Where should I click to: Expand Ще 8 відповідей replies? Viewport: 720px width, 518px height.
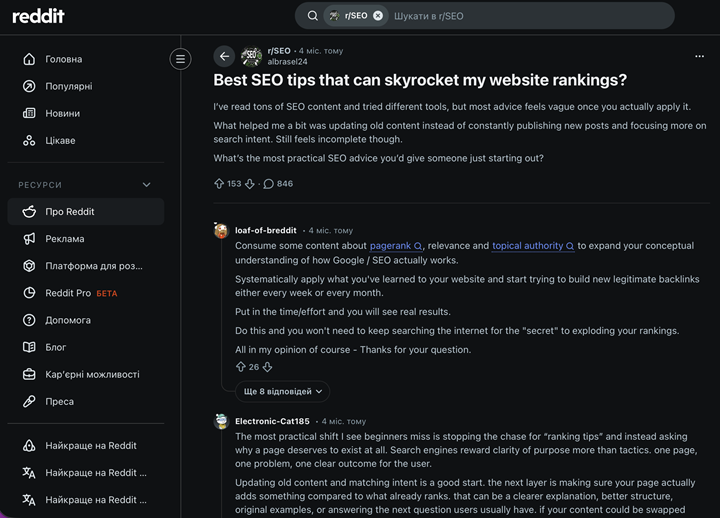(x=282, y=392)
